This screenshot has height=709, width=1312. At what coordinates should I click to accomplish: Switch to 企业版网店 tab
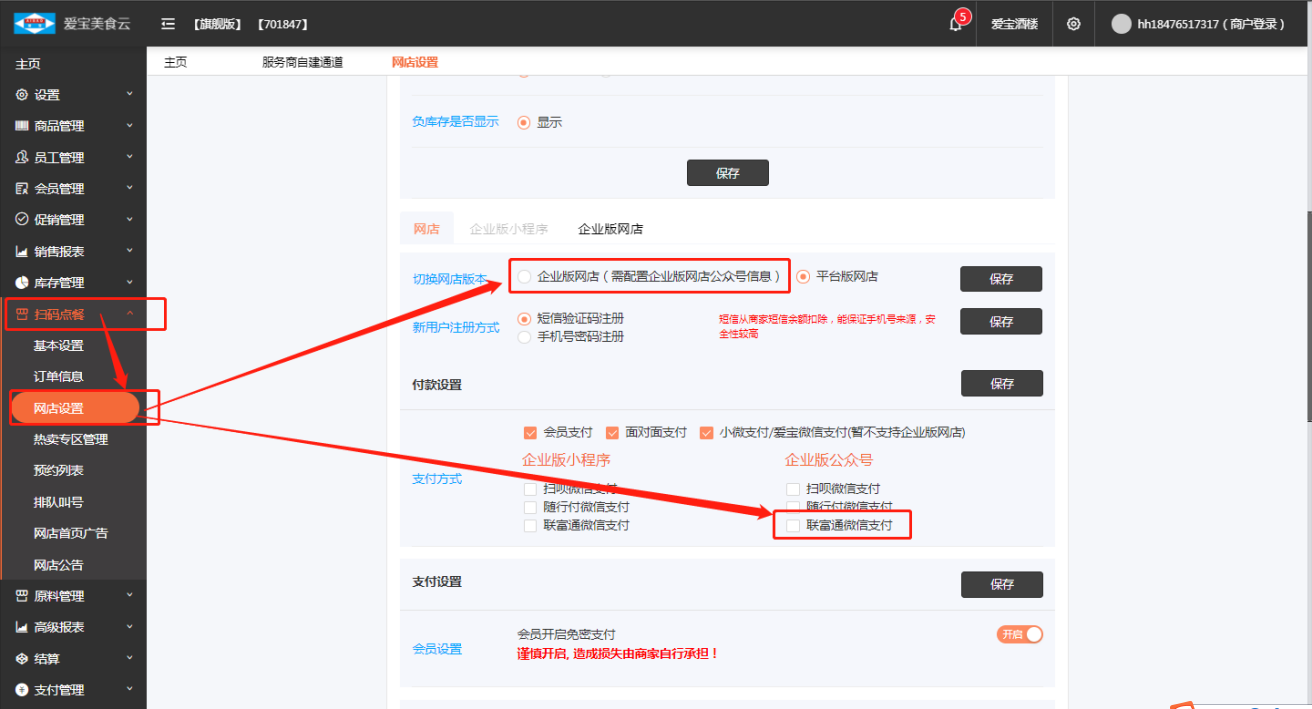[610, 229]
